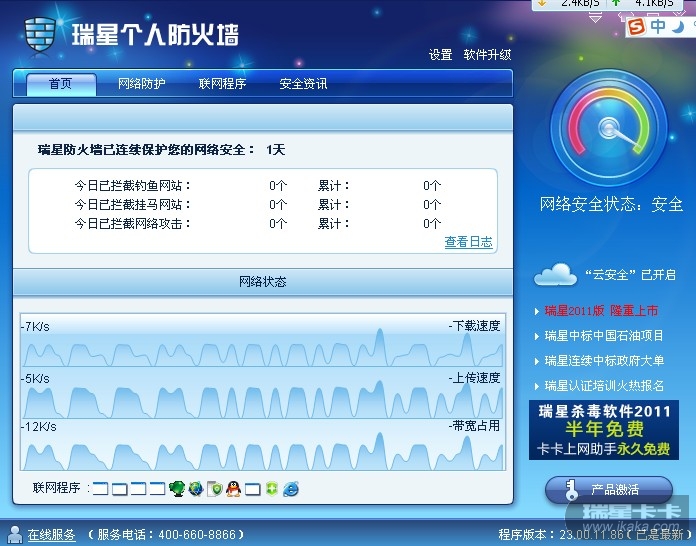Open news 瑞星中标中国石油项目
696x546 pixels.
(x=604, y=336)
